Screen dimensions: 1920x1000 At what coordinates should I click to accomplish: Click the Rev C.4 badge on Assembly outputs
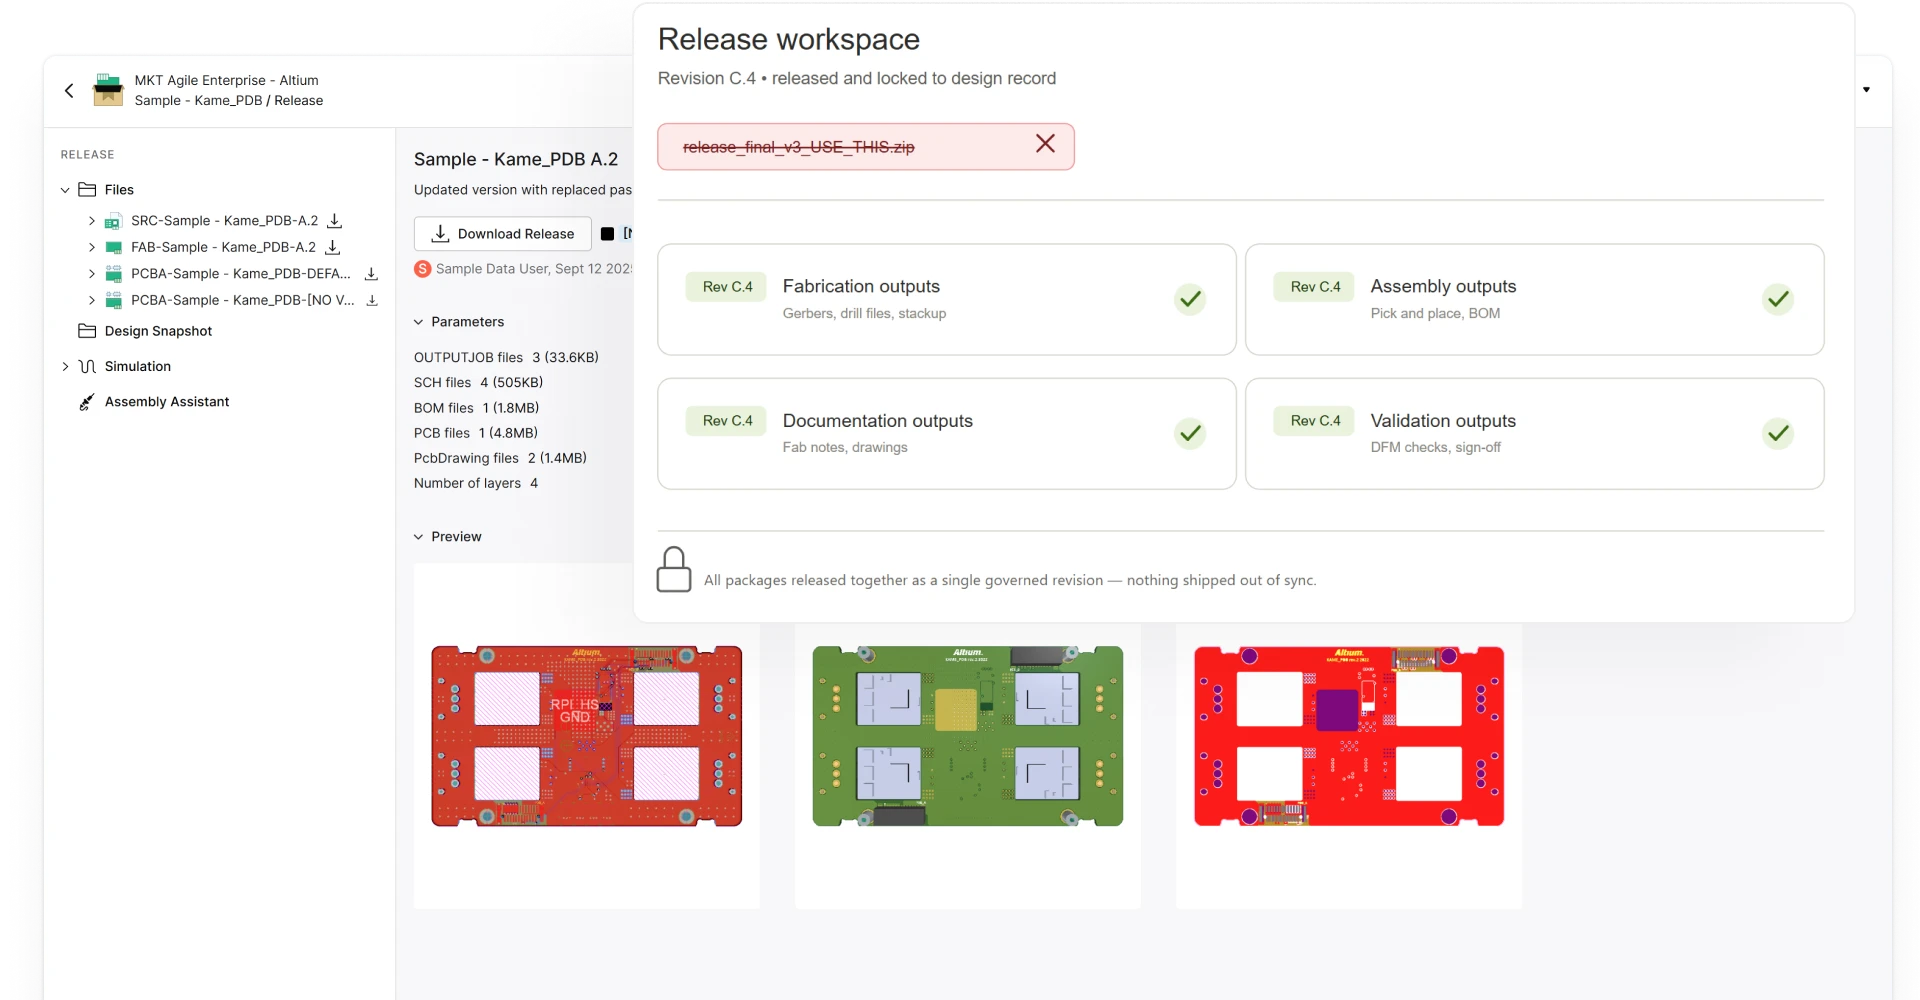[1315, 287]
